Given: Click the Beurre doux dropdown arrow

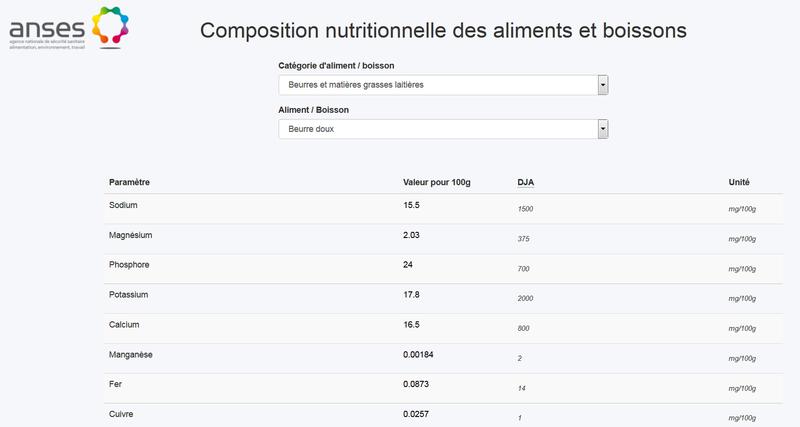Looking at the screenshot, I should tap(602, 128).
